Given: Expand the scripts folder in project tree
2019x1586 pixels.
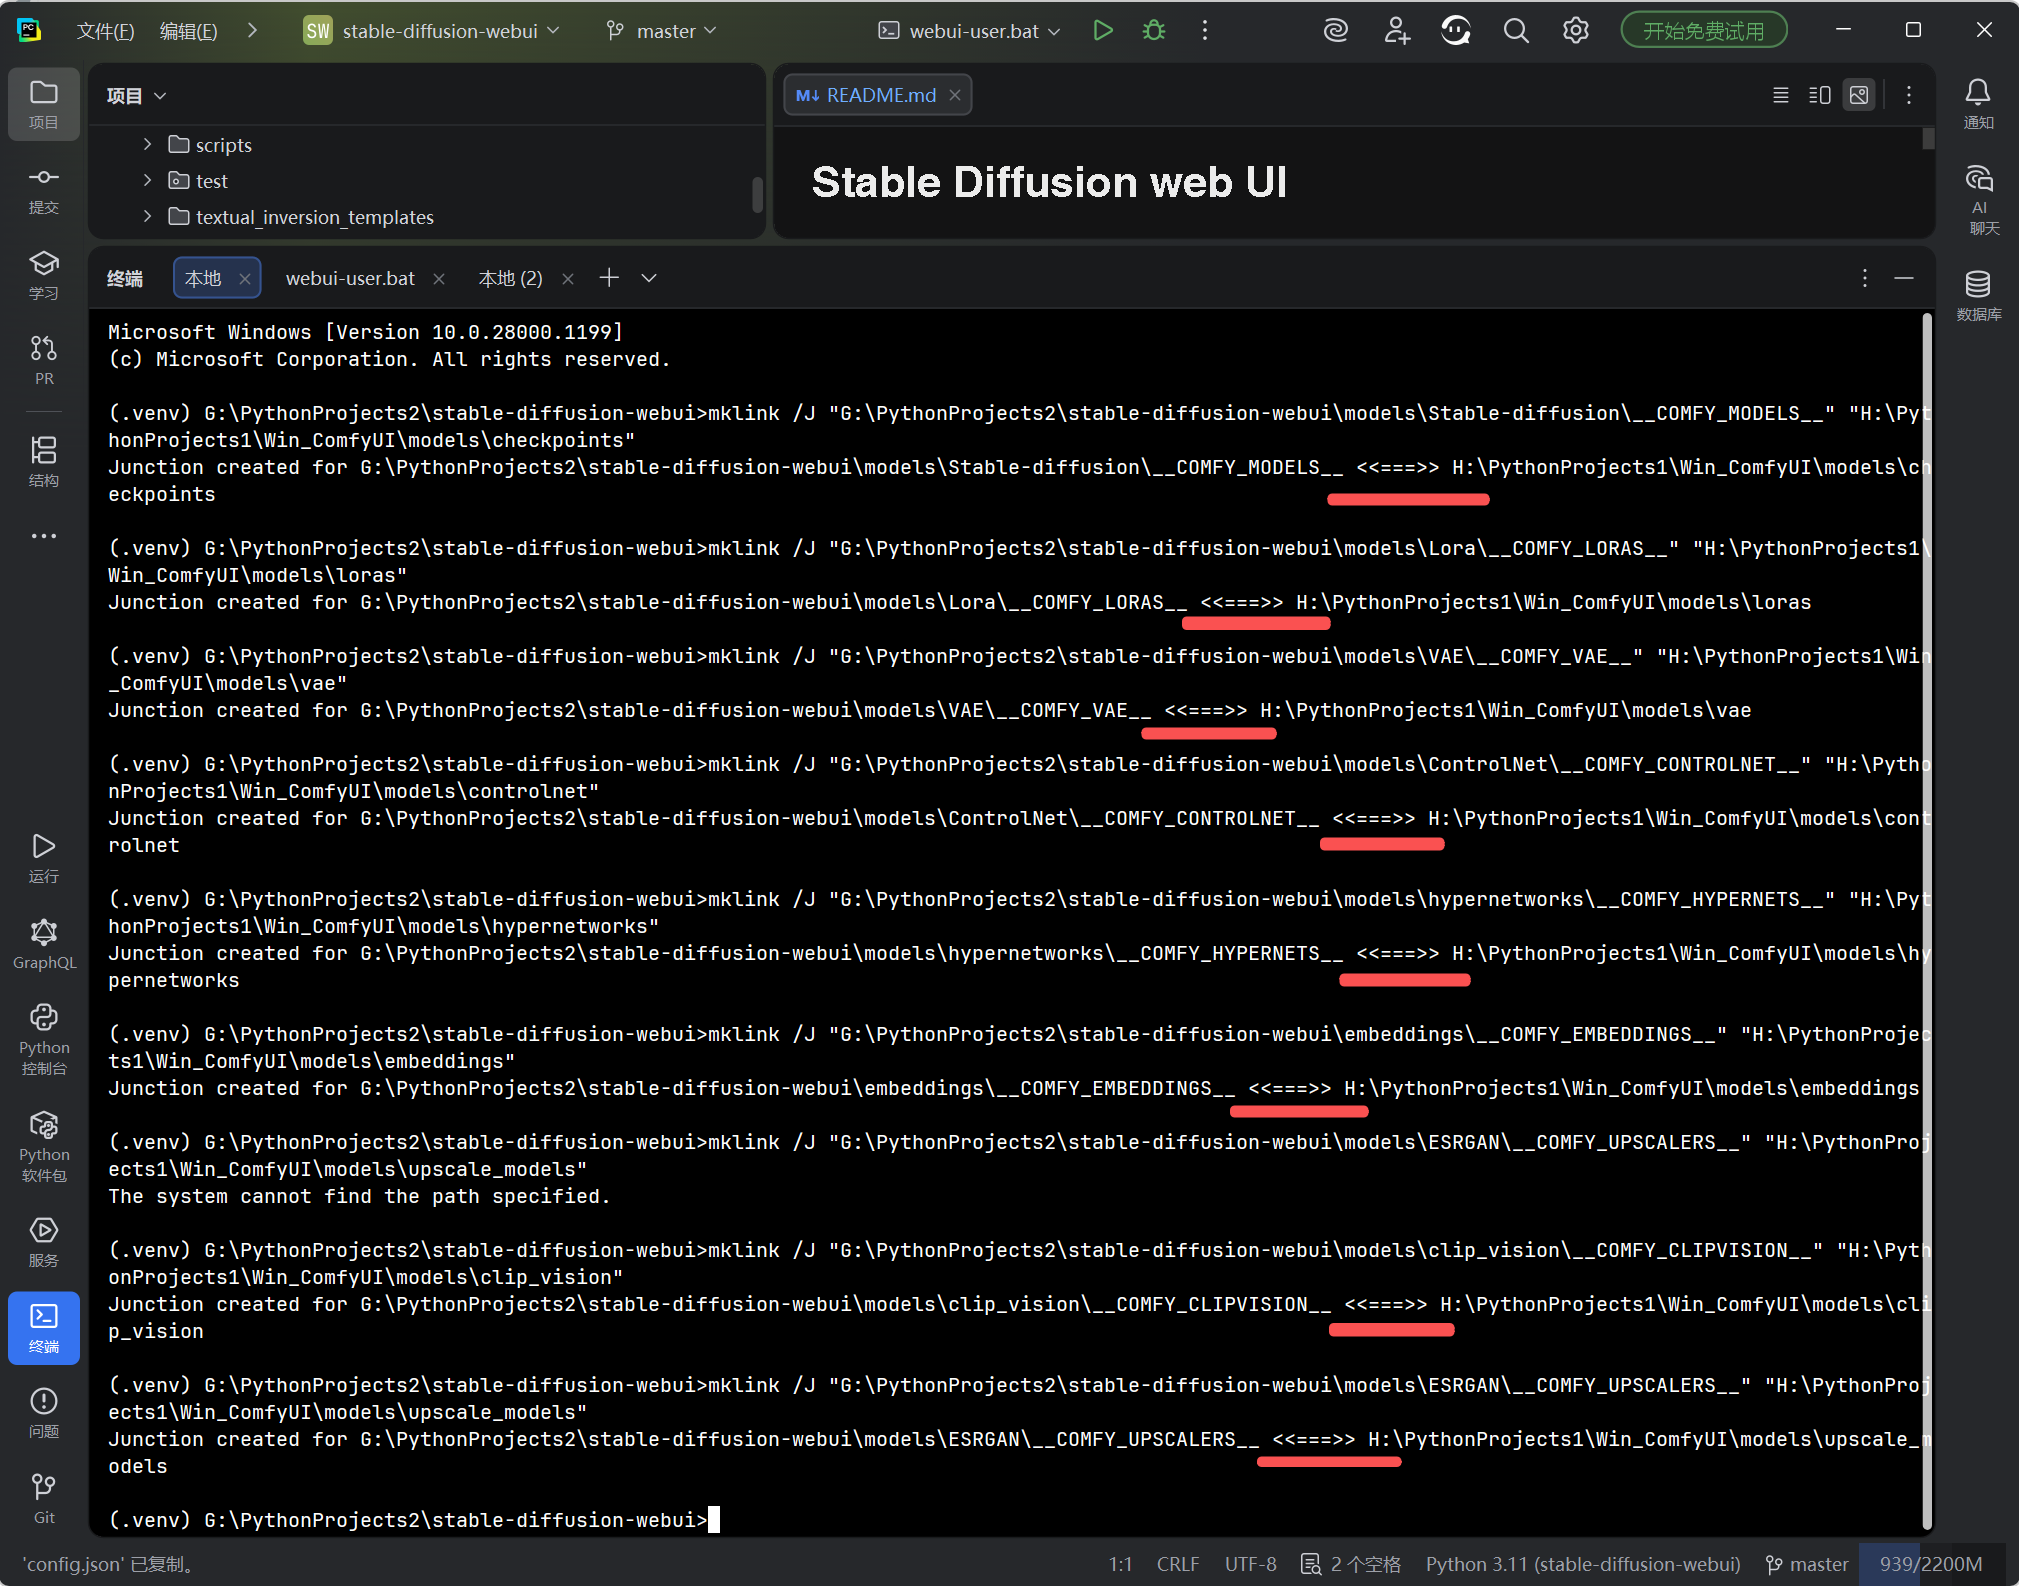Looking at the screenshot, I should pos(148,145).
